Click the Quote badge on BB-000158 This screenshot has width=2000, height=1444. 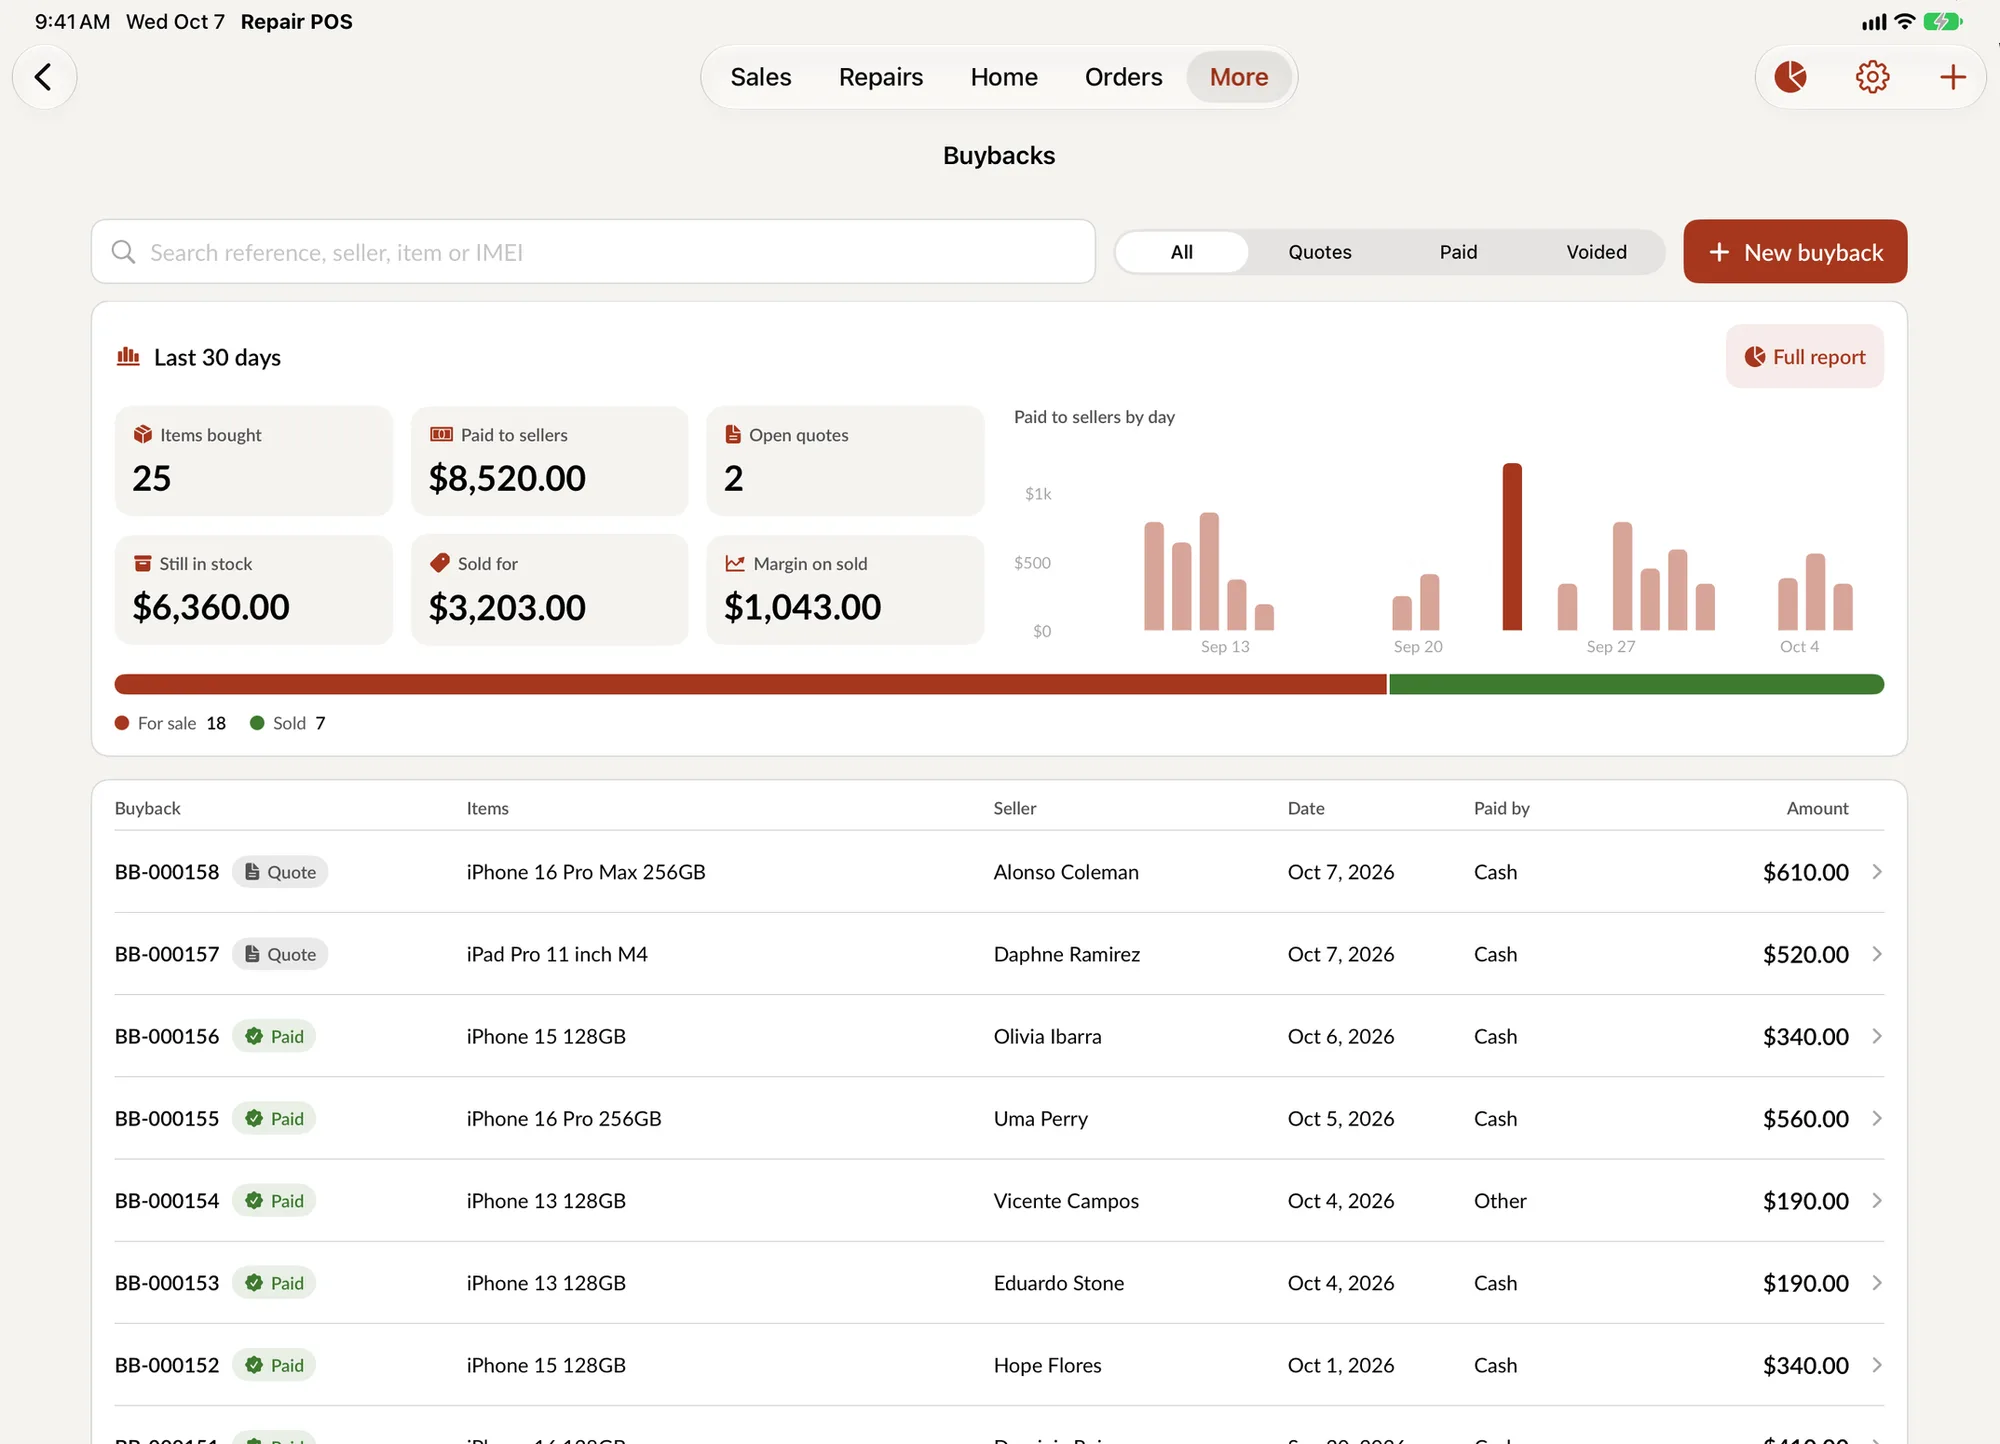click(x=280, y=872)
